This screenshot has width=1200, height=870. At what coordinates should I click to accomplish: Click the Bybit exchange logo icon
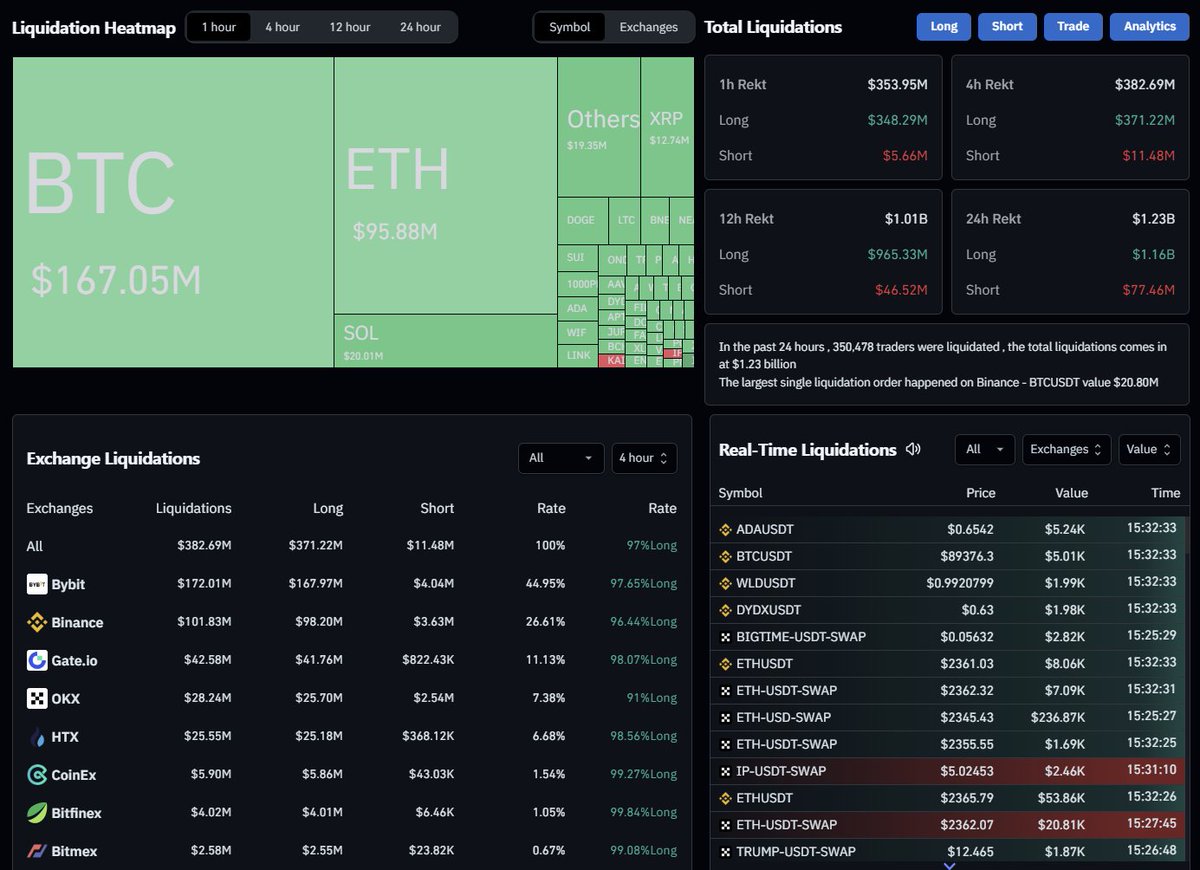pos(37,584)
